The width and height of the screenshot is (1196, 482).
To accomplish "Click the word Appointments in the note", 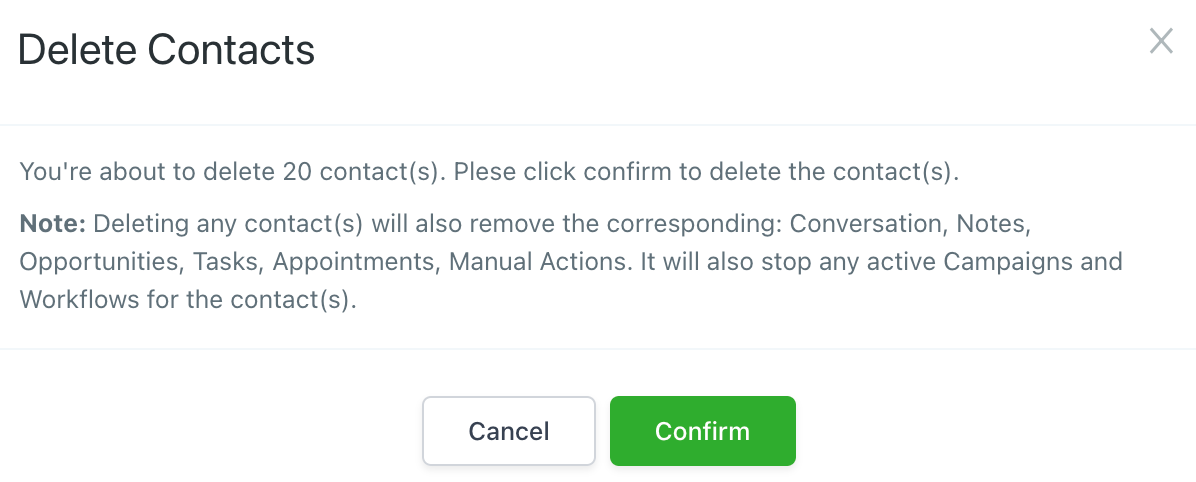I will [355, 262].
